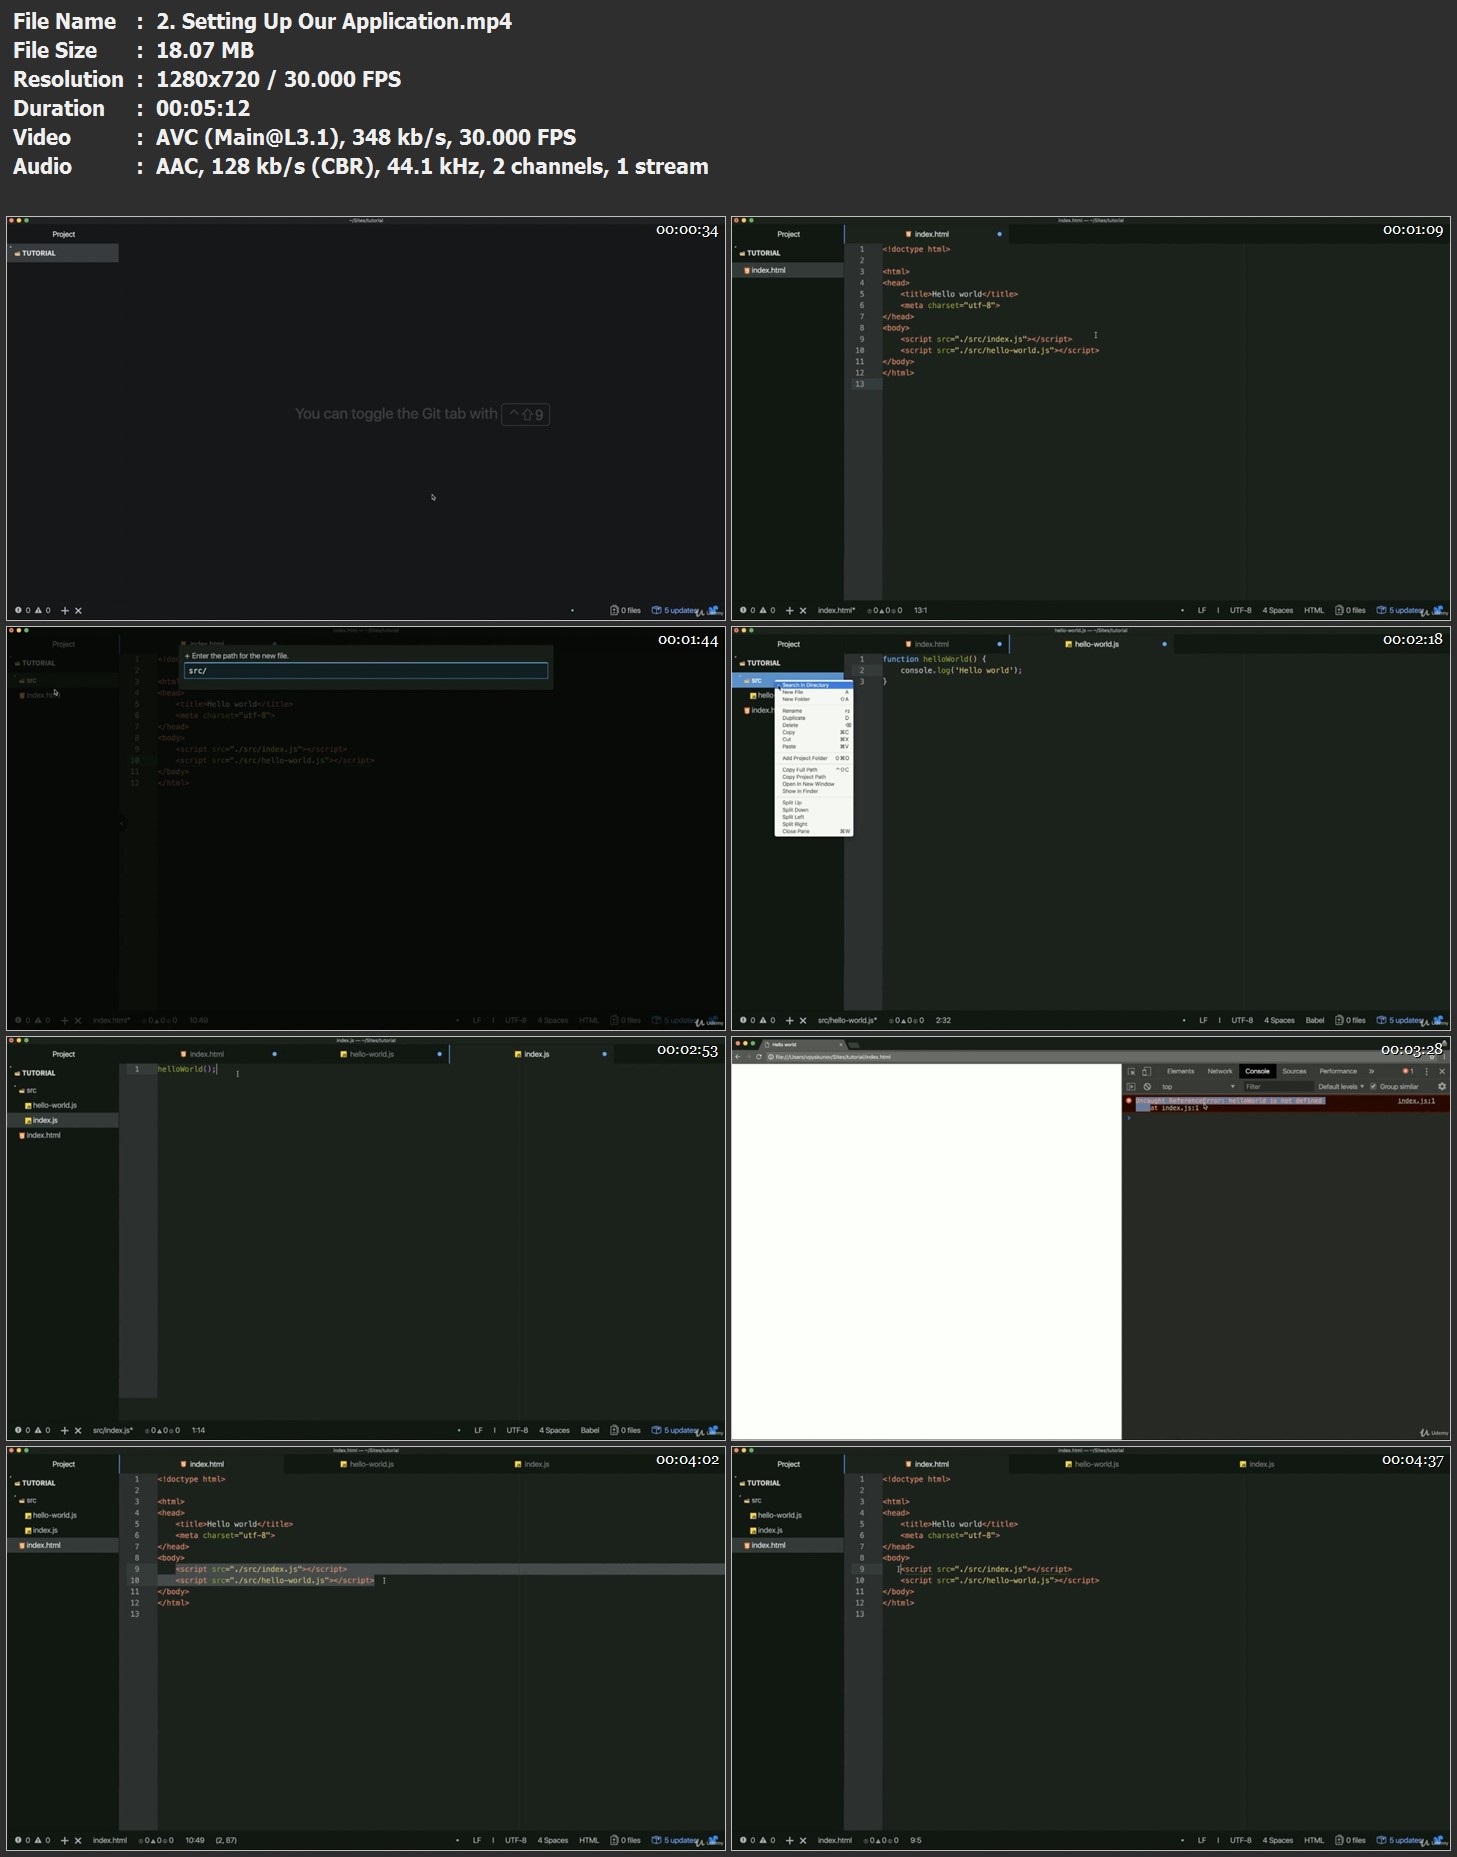The width and height of the screenshot is (1457, 1857).
Task: Click the 10:49 cursor position button at 04:02
Action: click(195, 1840)
